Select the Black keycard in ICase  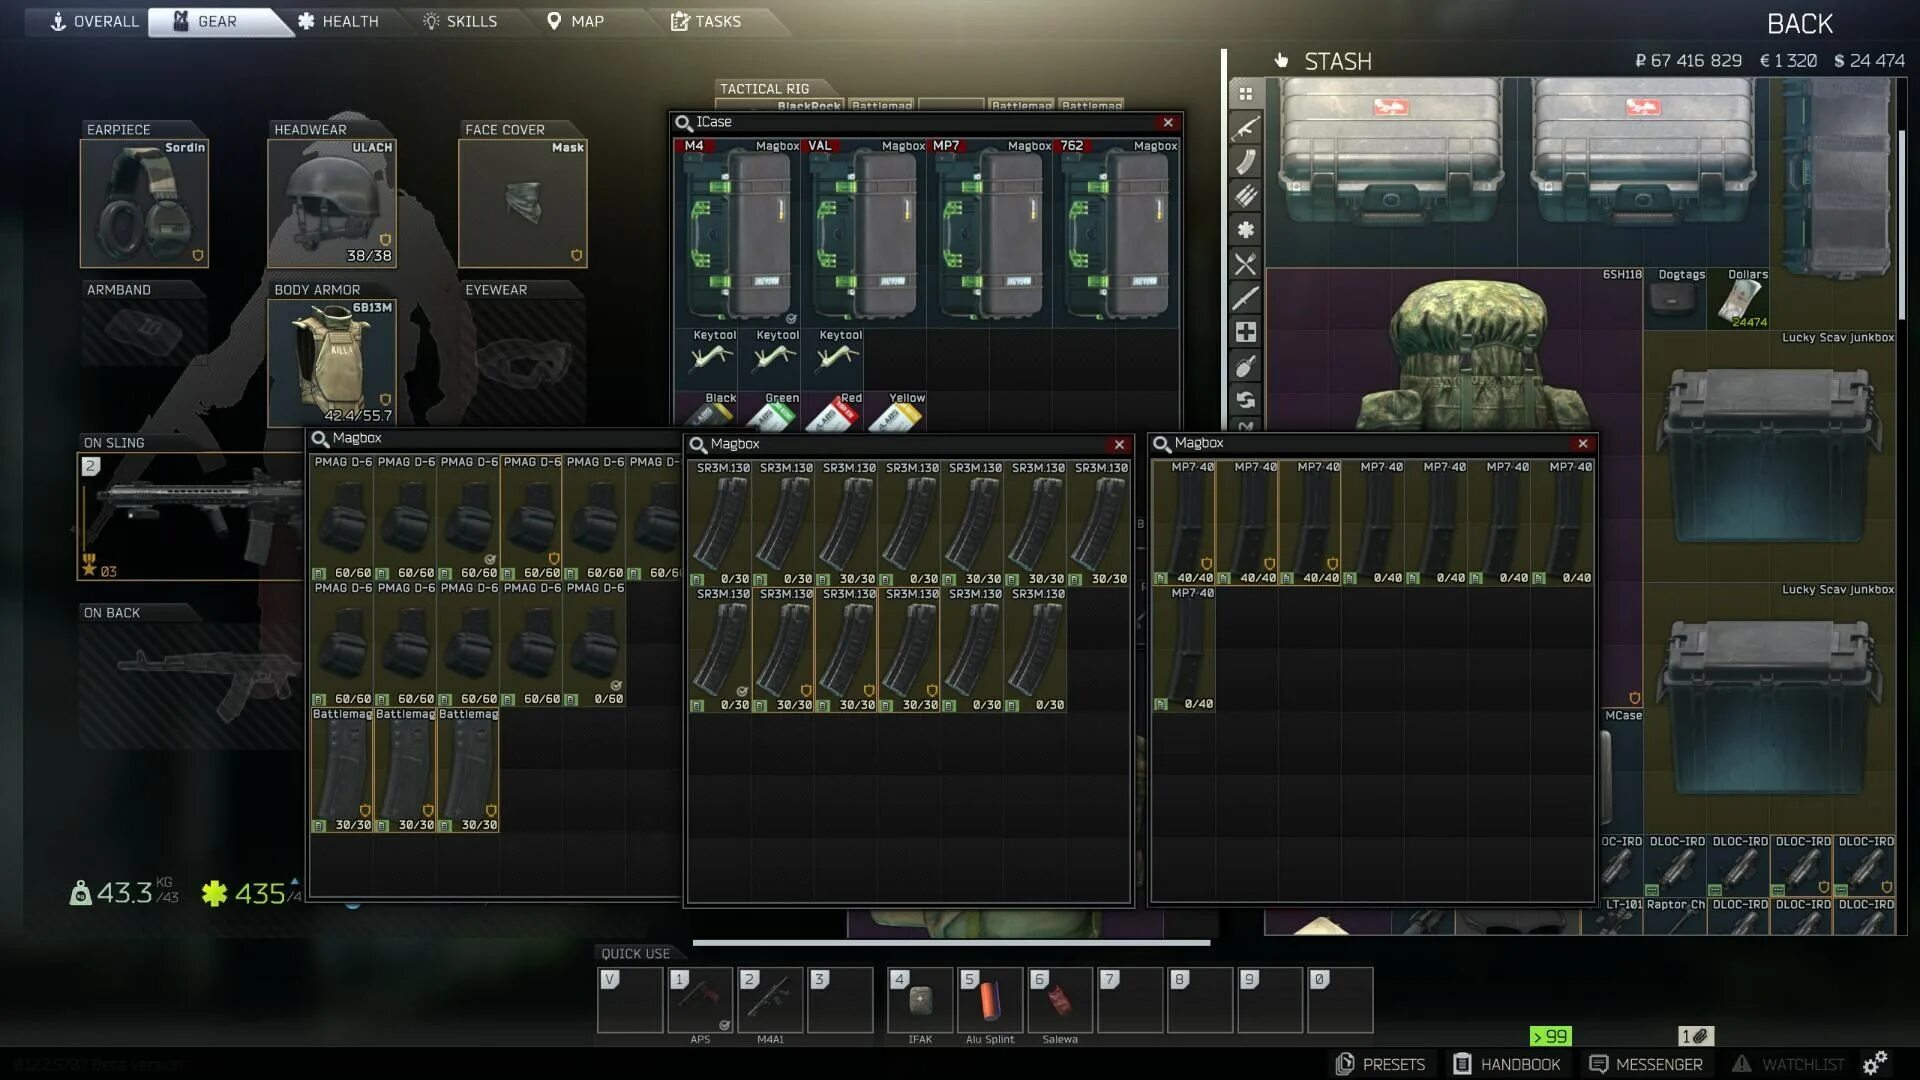tap(707, 411)
